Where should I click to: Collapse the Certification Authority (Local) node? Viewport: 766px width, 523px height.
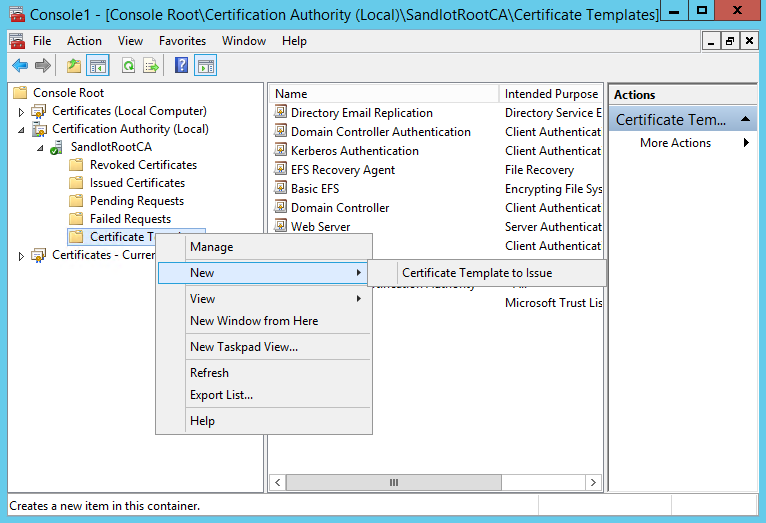21,130
